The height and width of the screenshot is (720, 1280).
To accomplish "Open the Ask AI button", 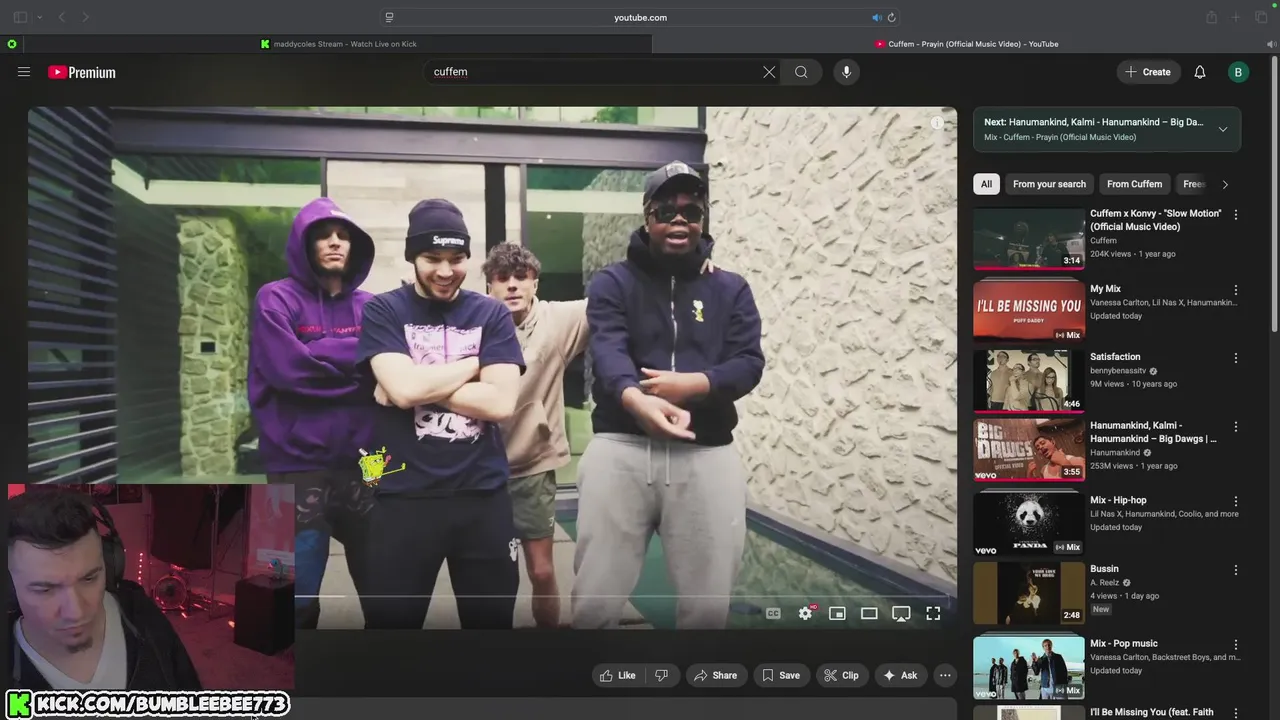I will click(900, 675).
